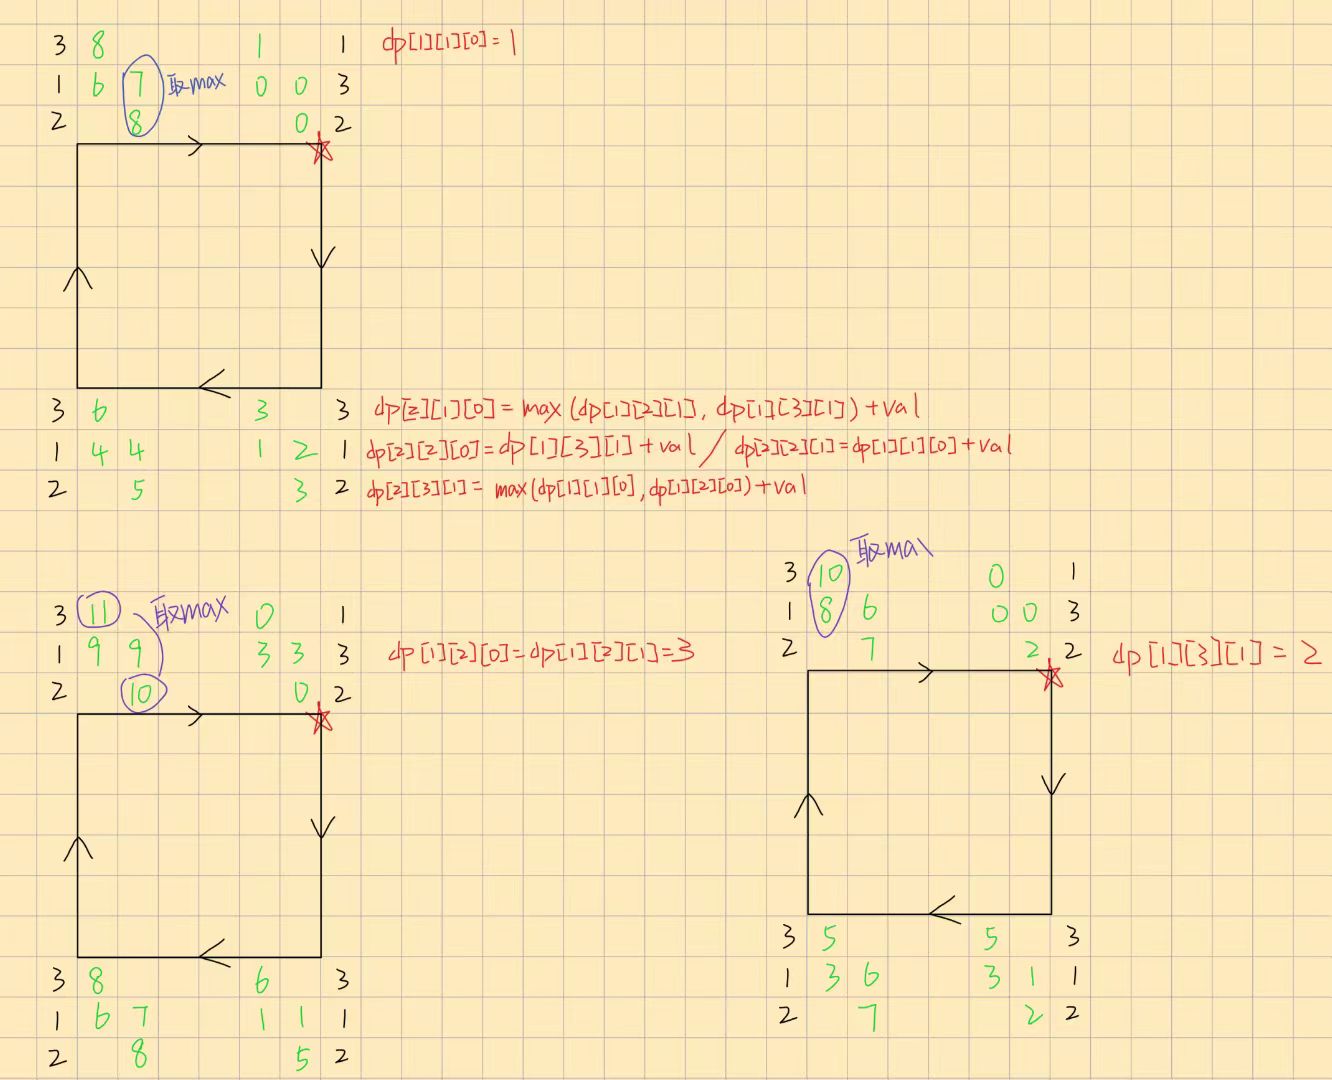Screen dimensions: 1332x1080
Task: Click the blue 取max label beside circled 11
Action: [x=190, y=609]
